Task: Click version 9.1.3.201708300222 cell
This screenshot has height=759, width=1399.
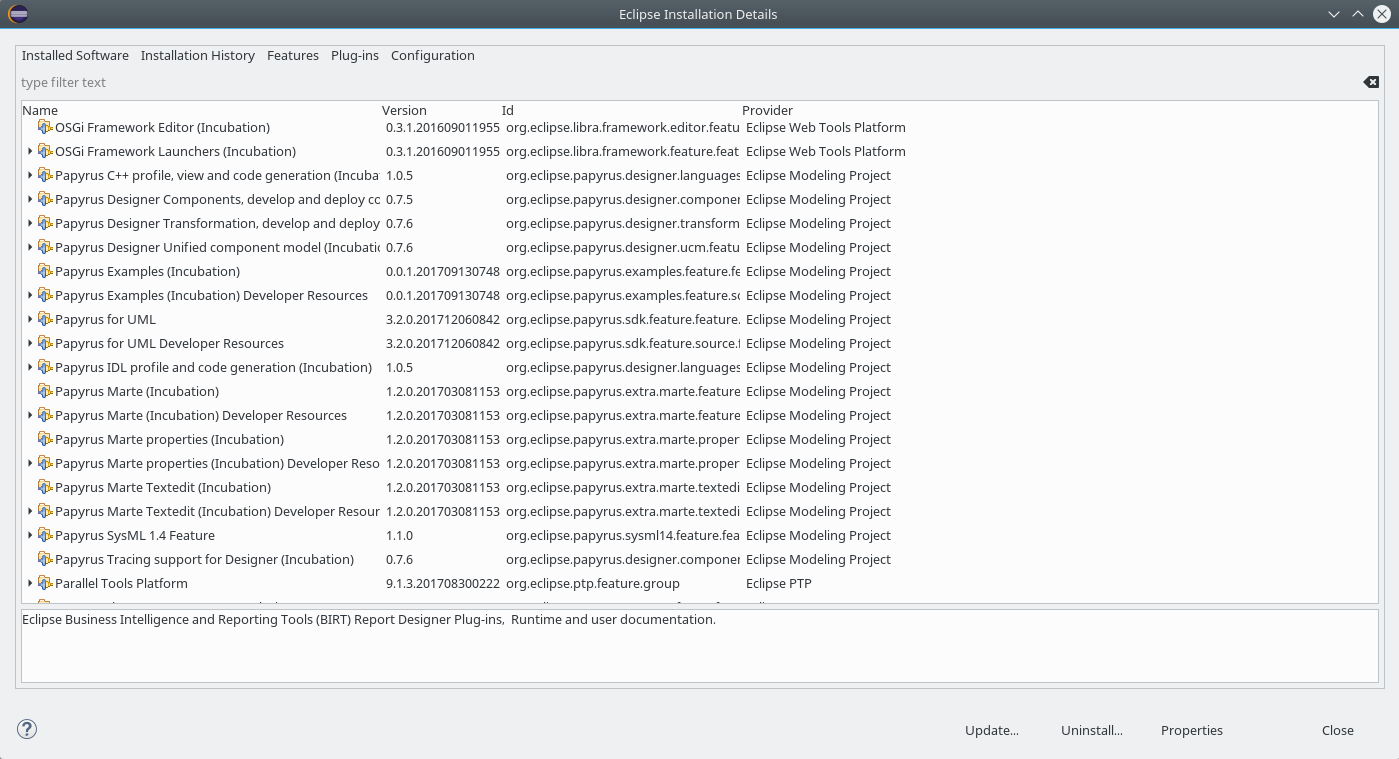Action: (x=443, y=583)
